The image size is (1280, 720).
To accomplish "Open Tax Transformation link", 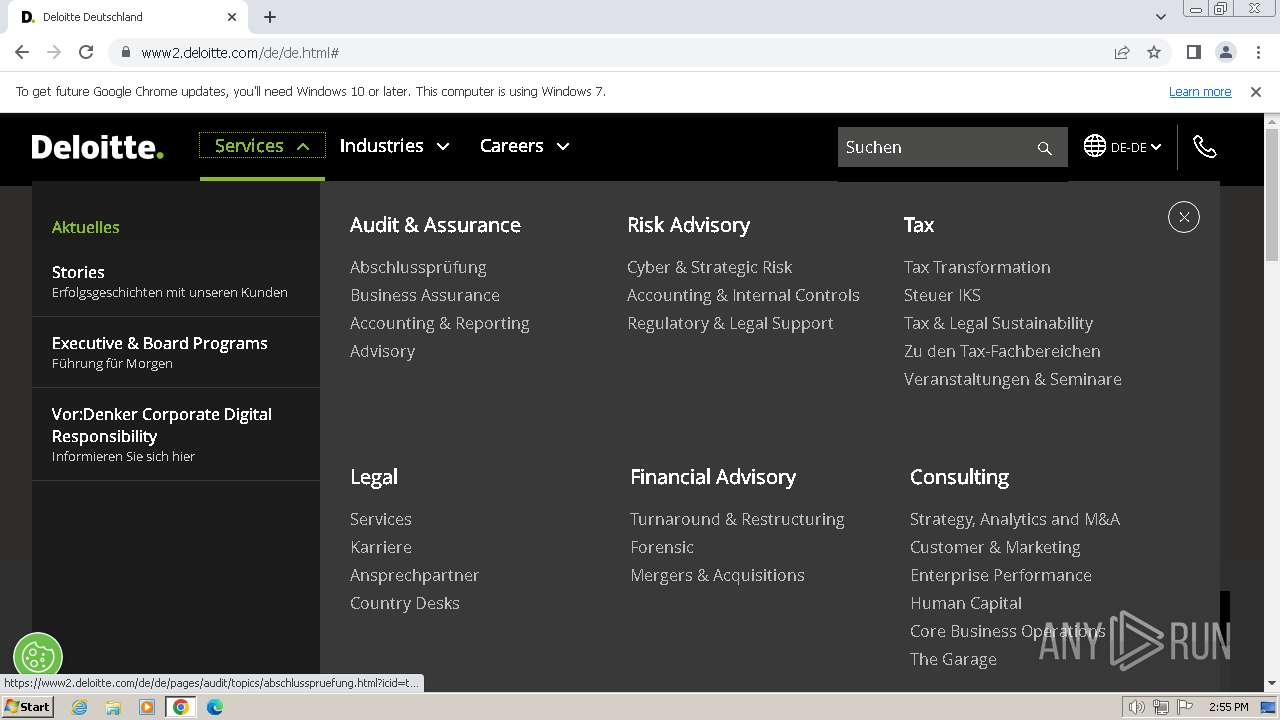I will pos(977,267).
